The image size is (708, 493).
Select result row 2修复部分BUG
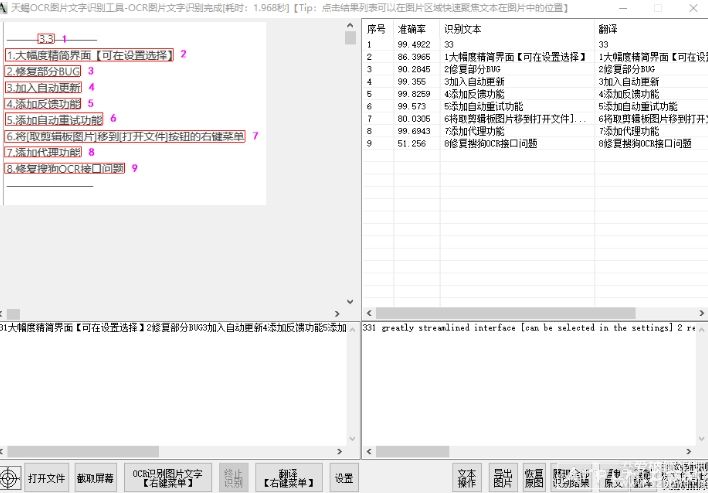(x=535, y=69)
